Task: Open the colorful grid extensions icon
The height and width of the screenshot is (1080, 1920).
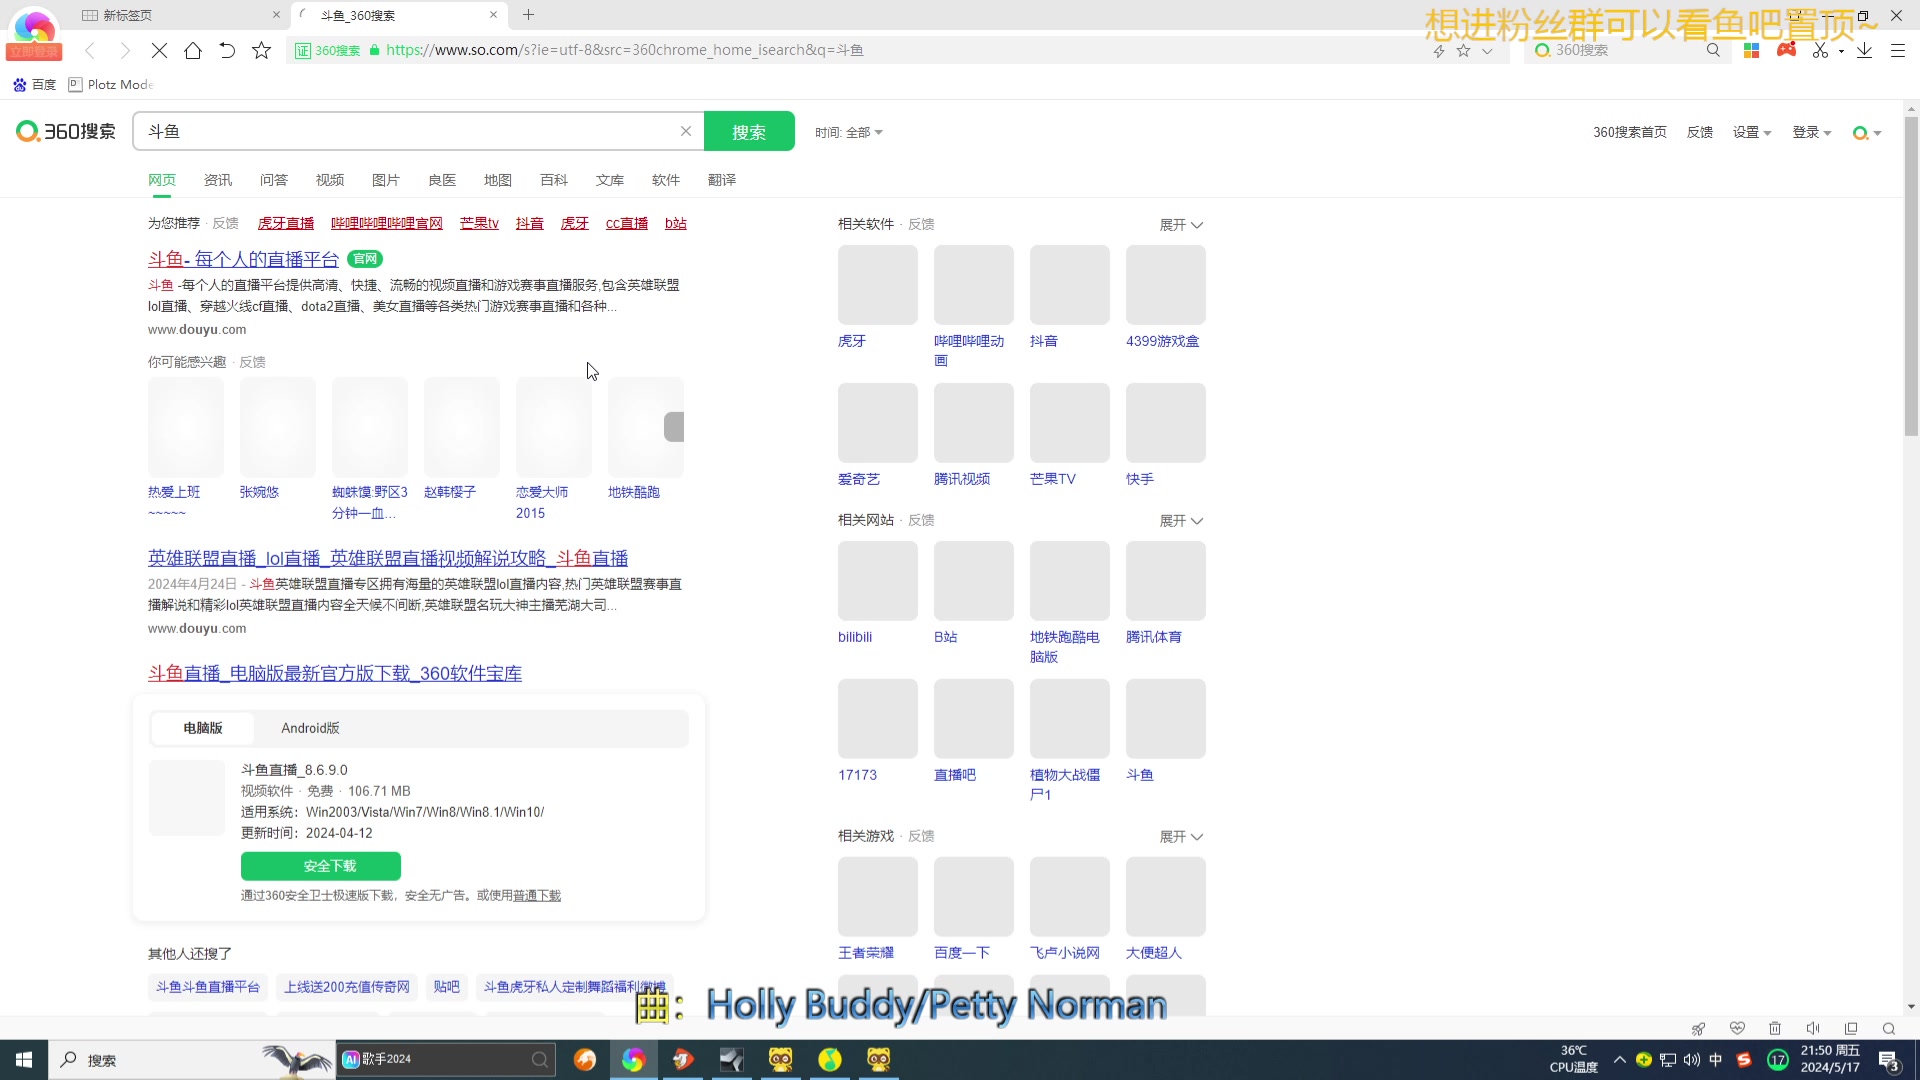Action: coord(1751,50)
